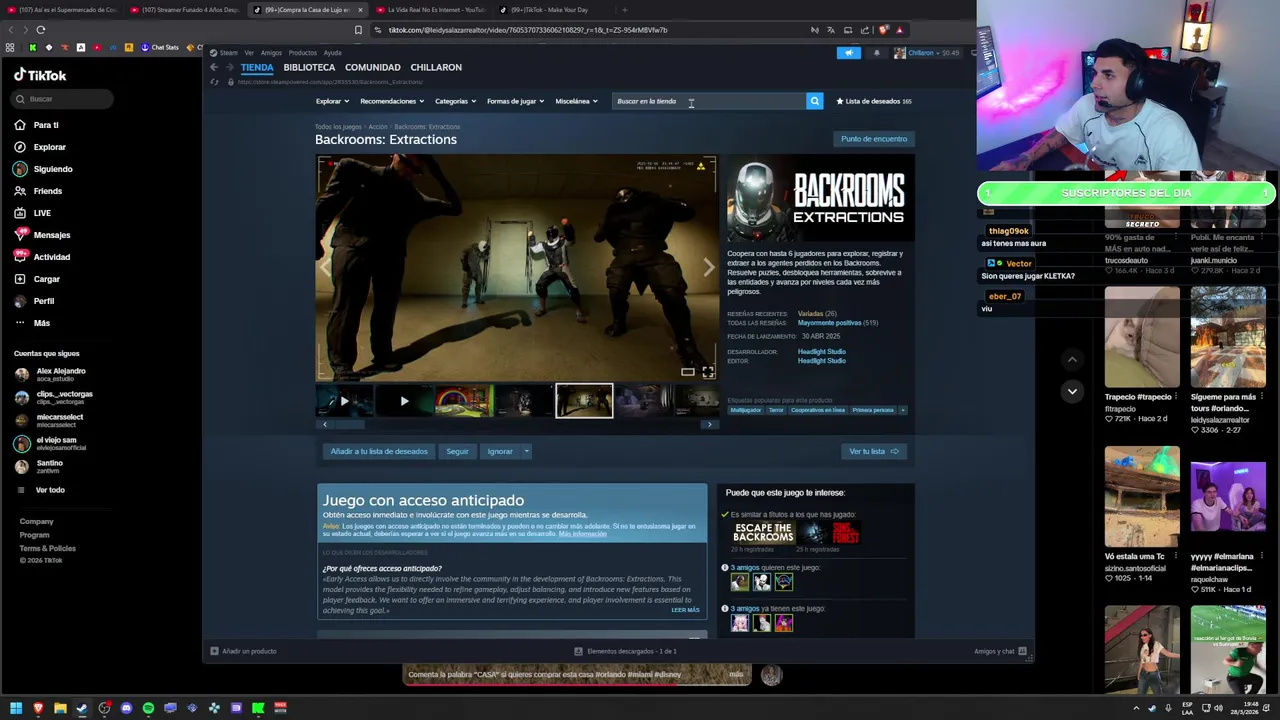The width and height of the screenshot is (1280, 720).
Task: Open Steam announcements megaphone icon
Action: pyautogui.click(x=848, y=53)
